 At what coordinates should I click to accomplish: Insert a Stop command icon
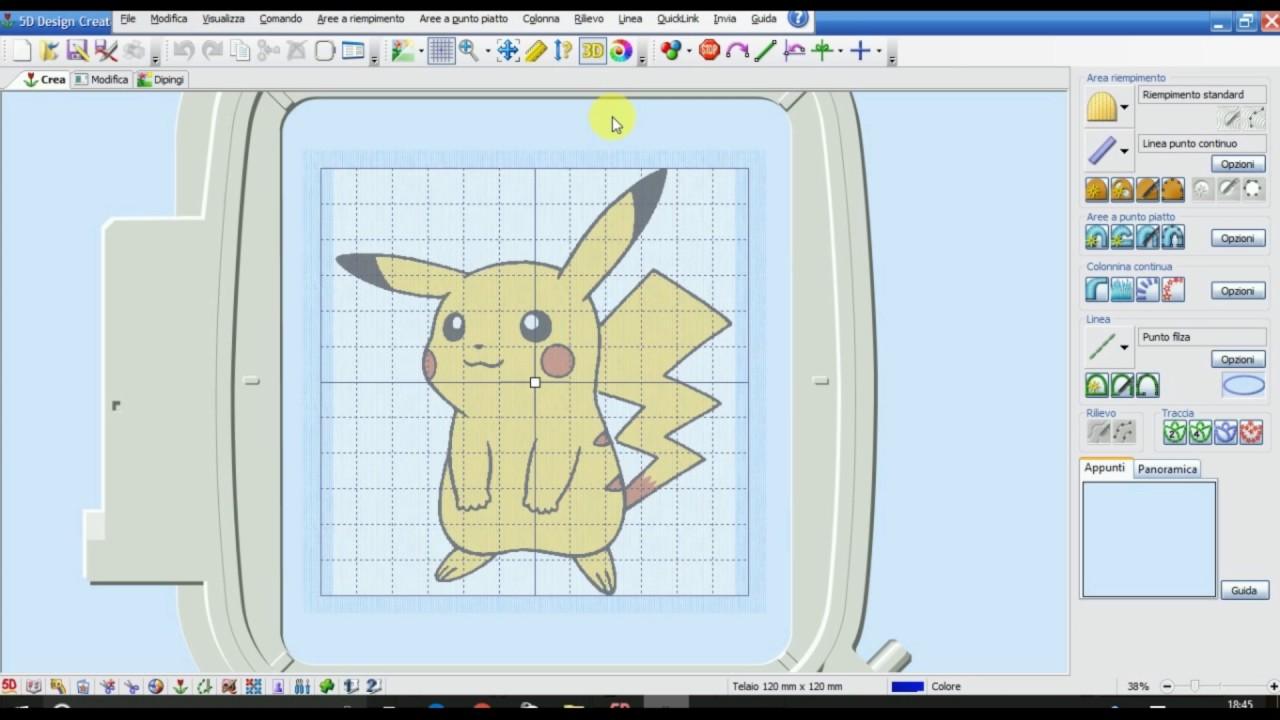coord(709,50)
